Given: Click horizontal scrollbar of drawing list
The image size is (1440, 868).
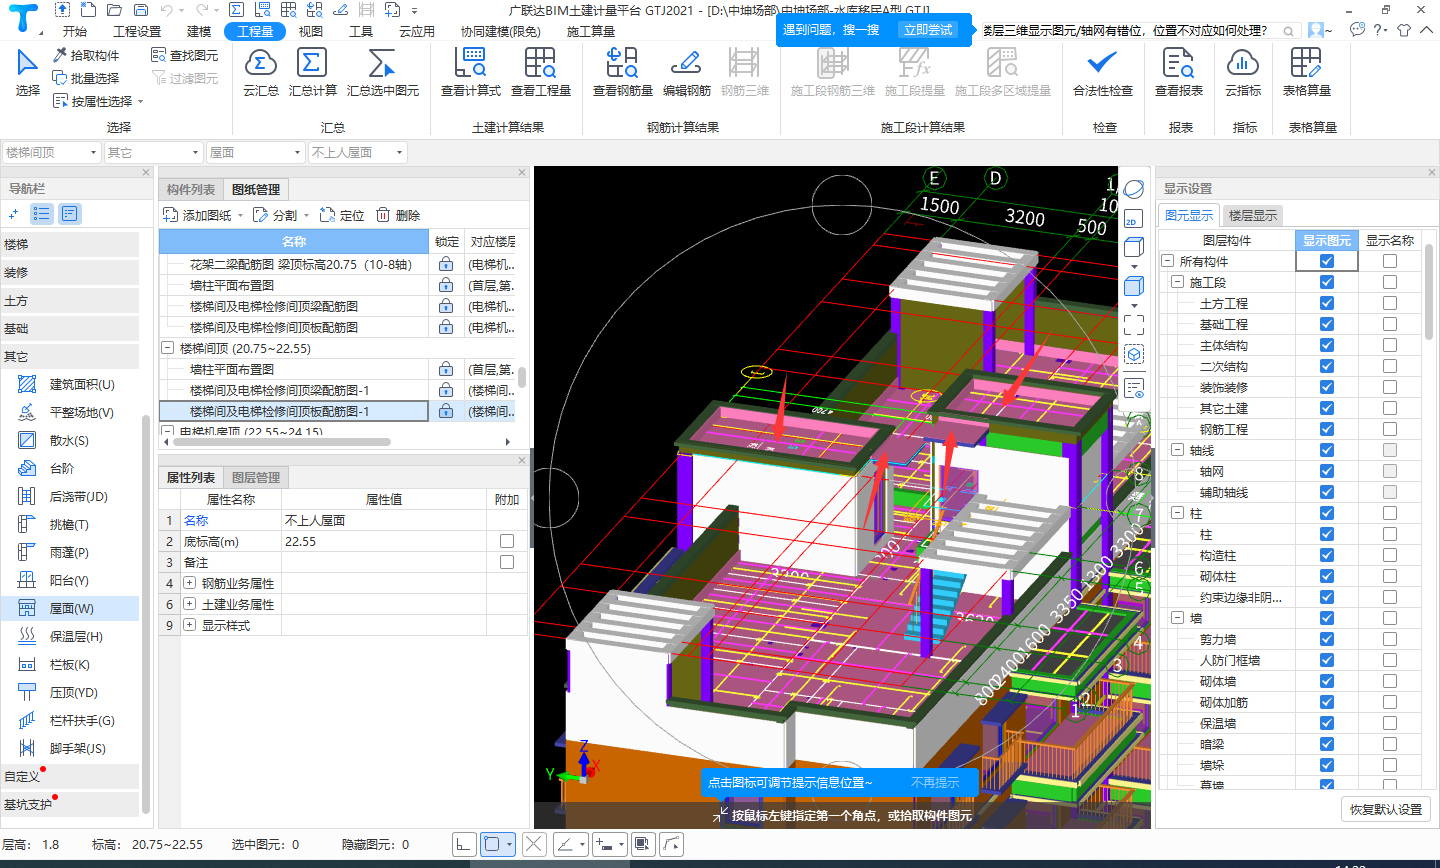Looking at the screenshot, I should pos(283,441).
